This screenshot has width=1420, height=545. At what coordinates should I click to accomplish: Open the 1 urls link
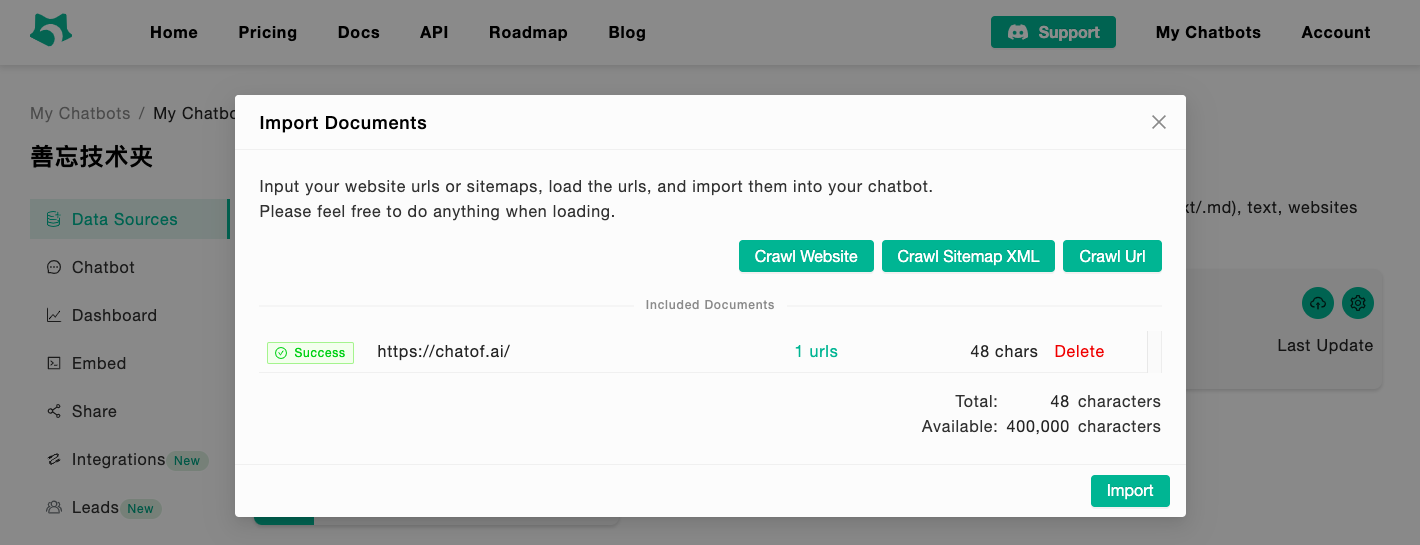click(816, 351)
